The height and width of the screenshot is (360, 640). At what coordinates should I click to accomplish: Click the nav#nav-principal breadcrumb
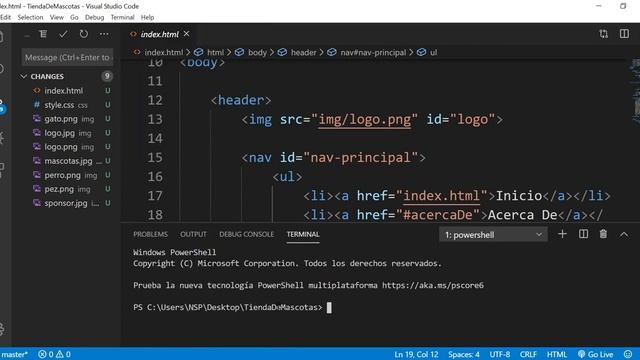tap(373, 52)
